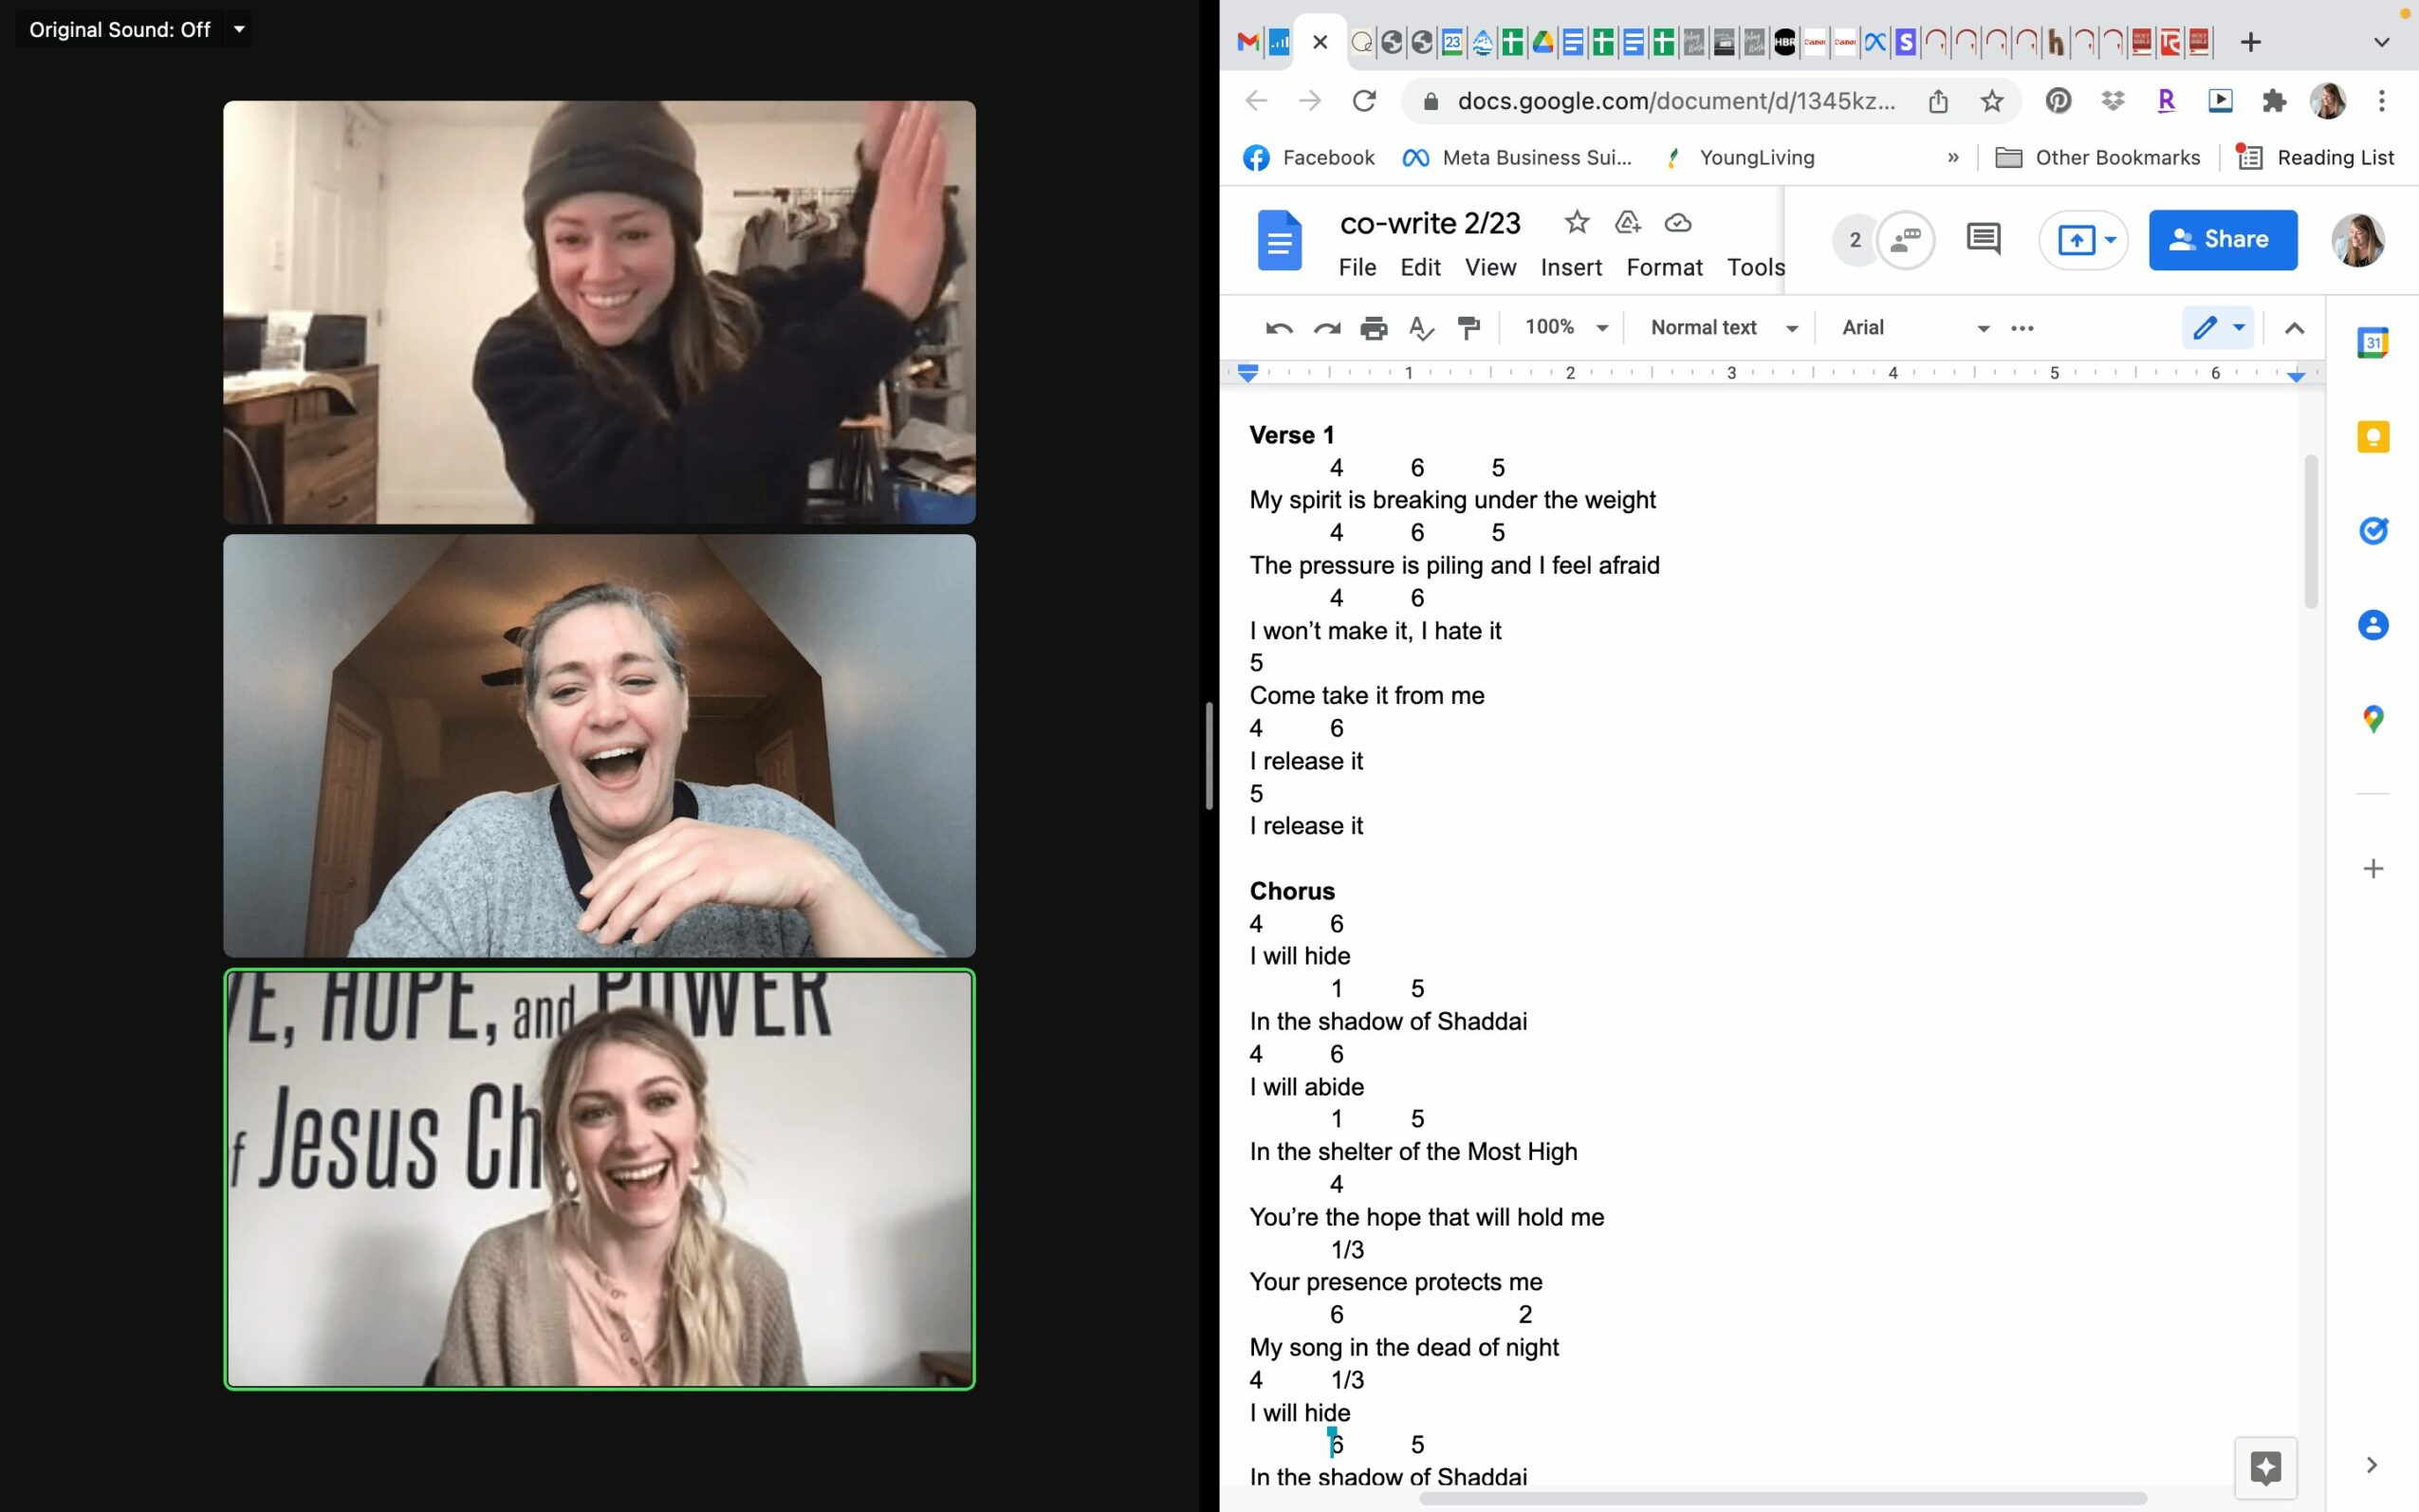Toggle Original Sound in Zoom
Screen dimensions: 2419x1512
(x=120, y=30)
